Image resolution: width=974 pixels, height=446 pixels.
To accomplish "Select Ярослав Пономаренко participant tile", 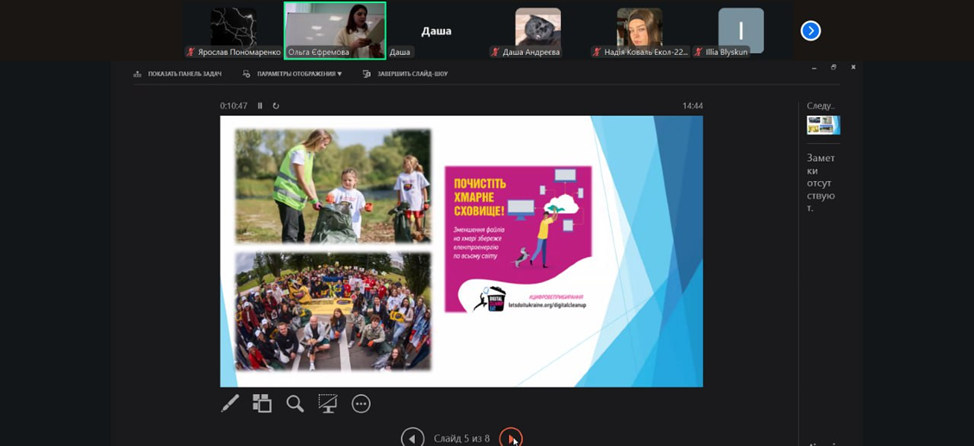I will click(x=233, y=30).
